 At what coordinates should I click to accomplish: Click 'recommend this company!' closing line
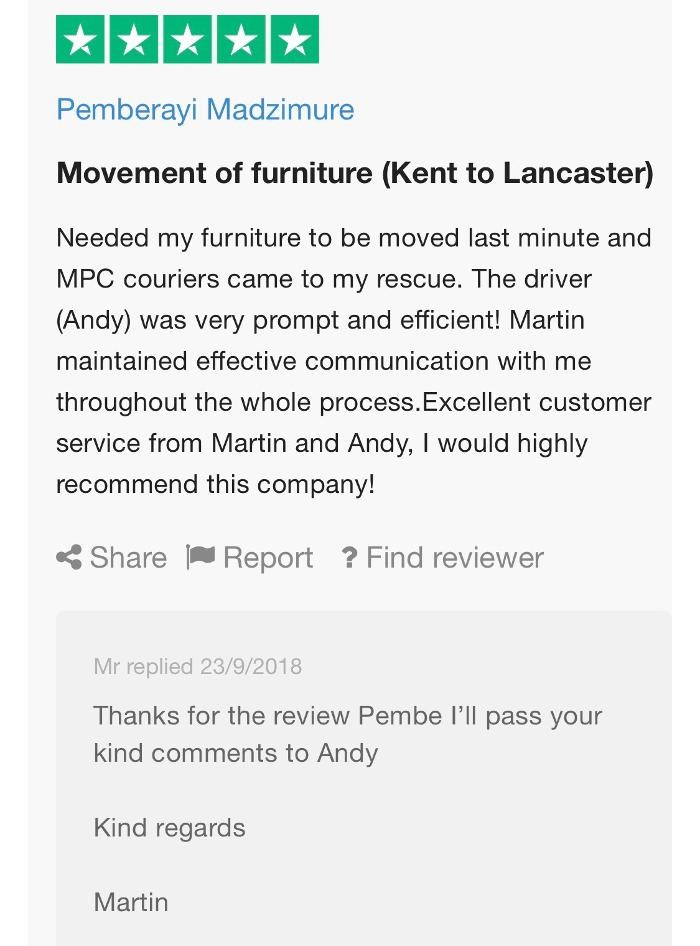coord(215,485)
